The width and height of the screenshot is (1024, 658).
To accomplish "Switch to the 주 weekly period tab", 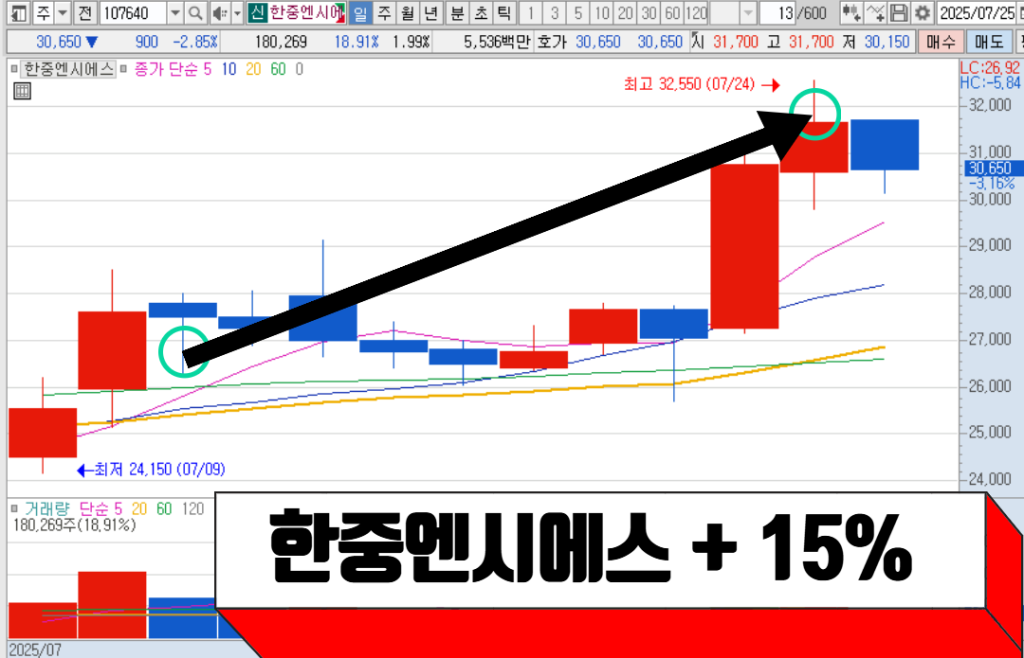I will coord(384,12).
